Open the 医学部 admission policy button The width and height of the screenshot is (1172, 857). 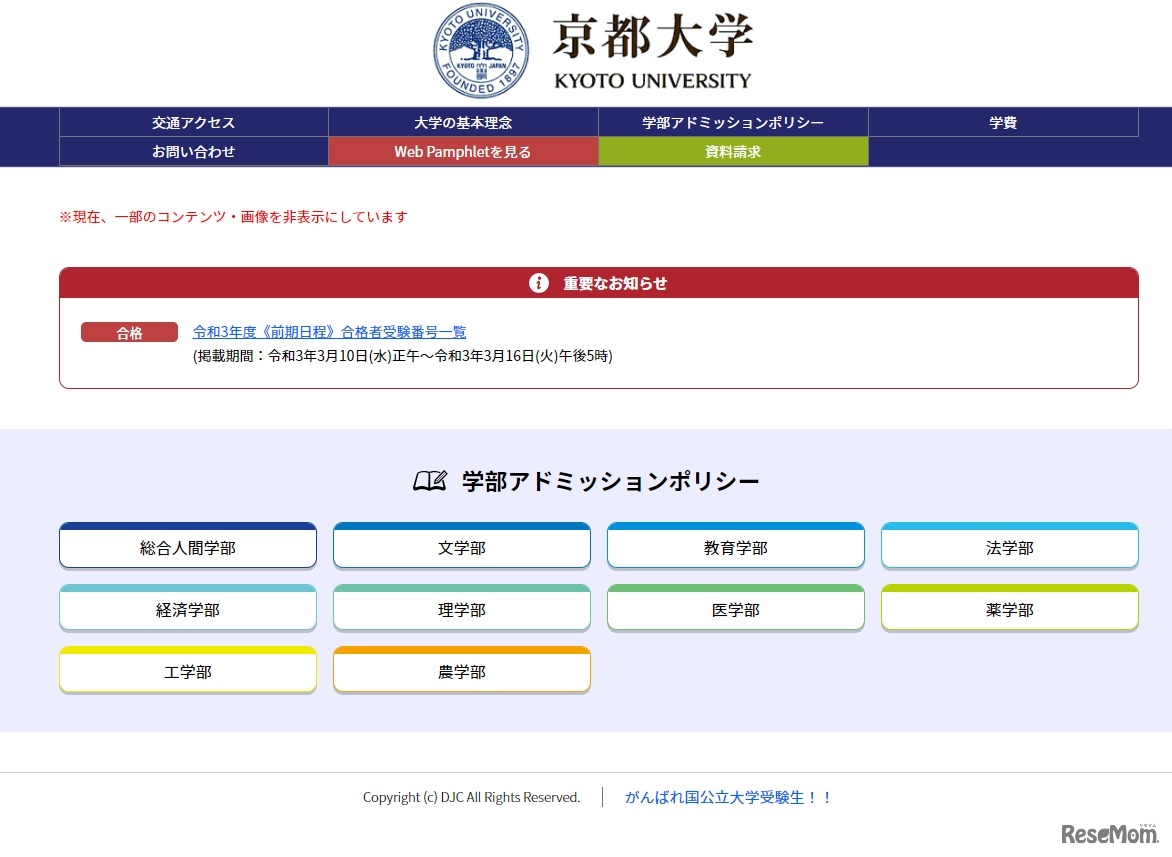tap(736, 609)
